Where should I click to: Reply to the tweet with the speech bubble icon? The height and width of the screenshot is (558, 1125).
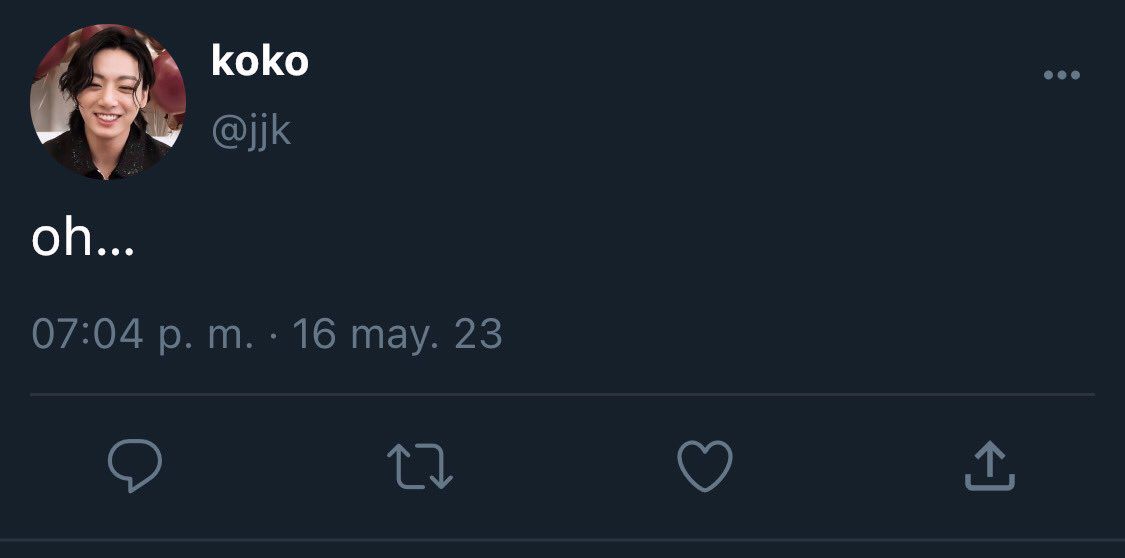135,465
